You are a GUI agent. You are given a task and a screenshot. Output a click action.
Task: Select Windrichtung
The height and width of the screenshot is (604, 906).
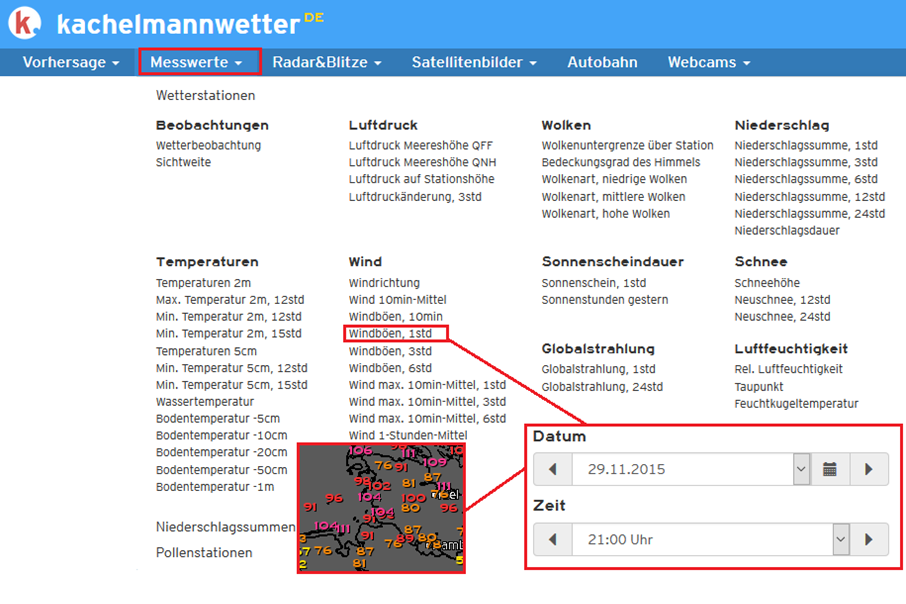pos(384,283)
